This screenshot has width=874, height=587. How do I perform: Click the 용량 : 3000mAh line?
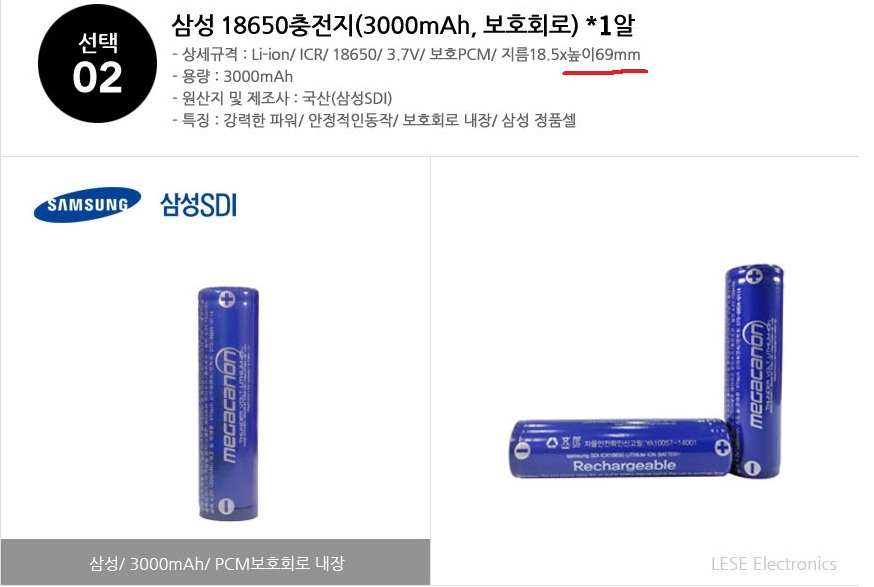(x=233, y=76)
